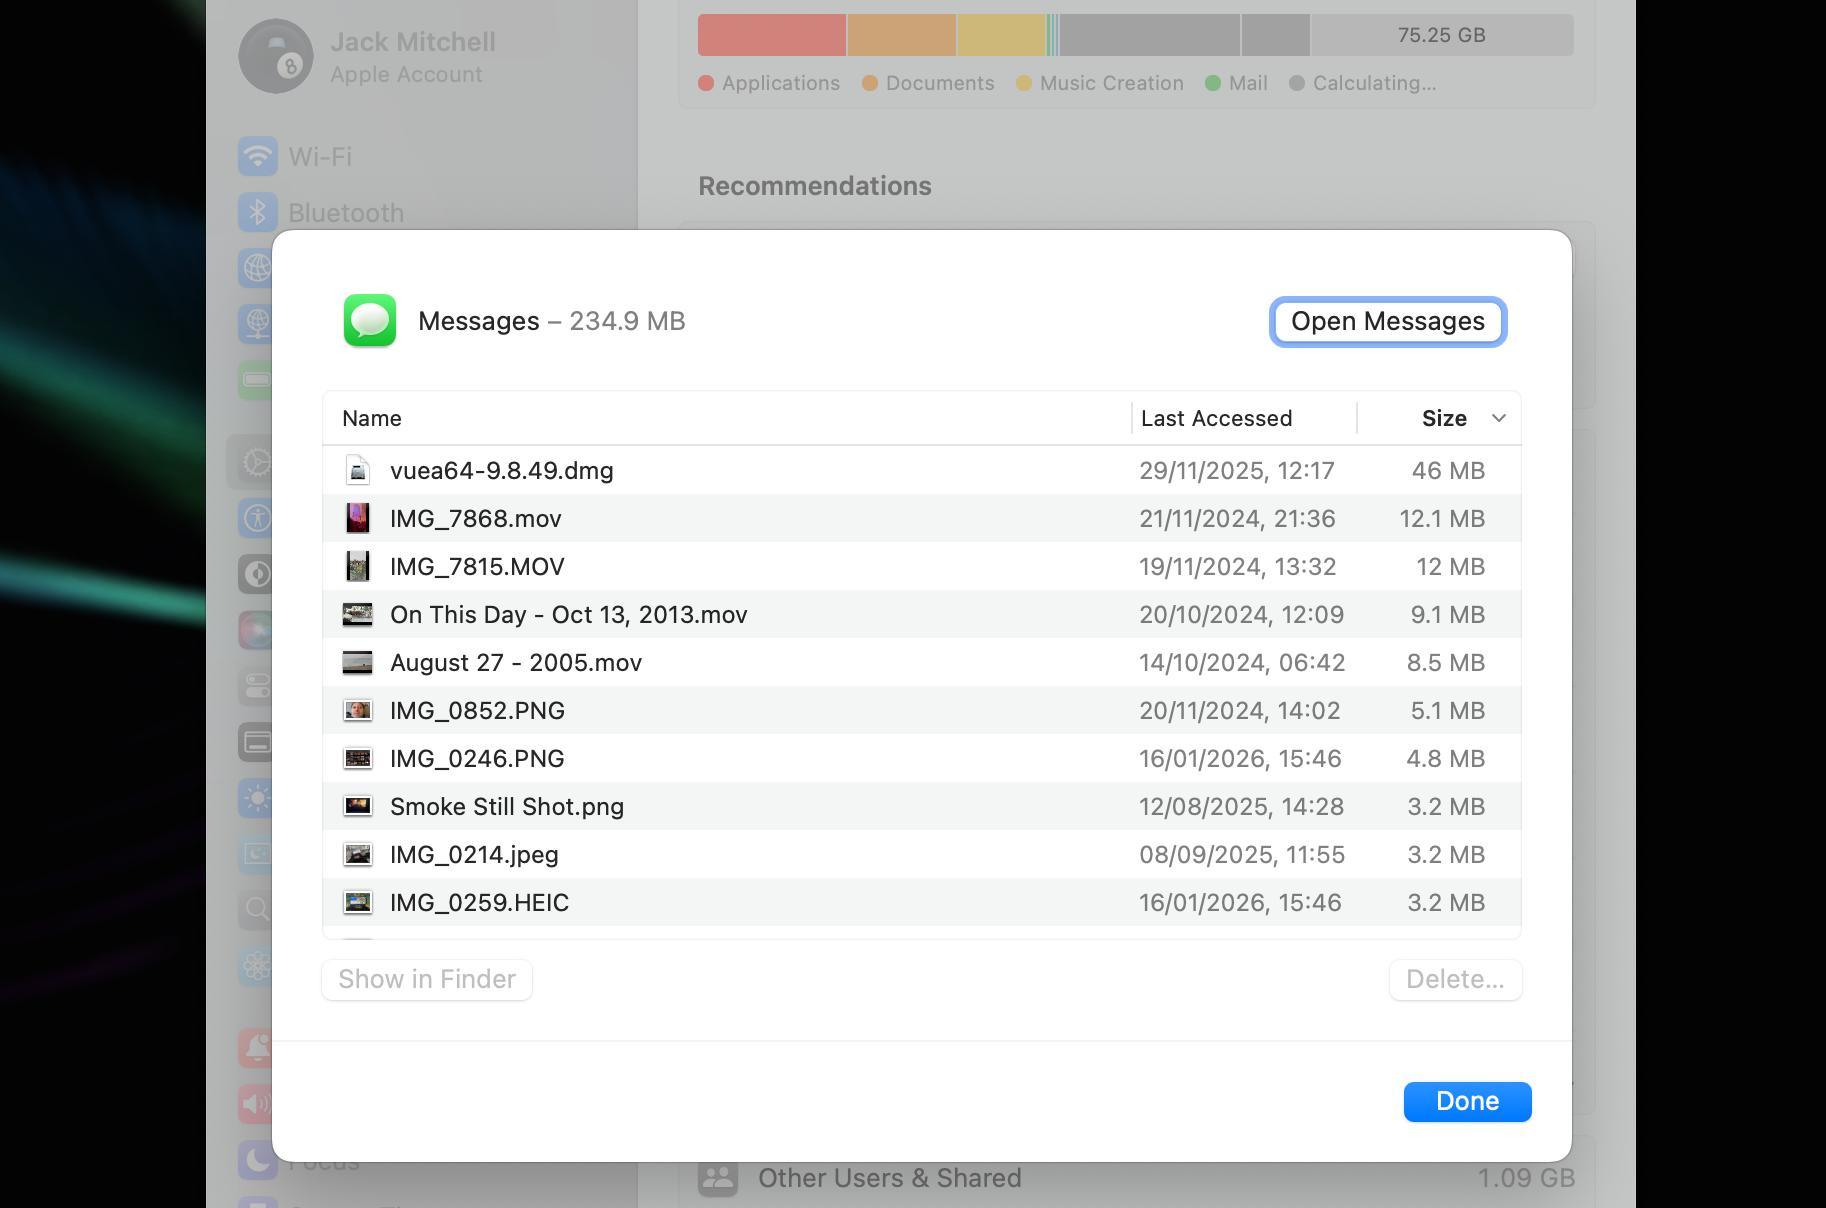Click the IMG_0259.HEIC thumbnail icon
The width and height of the screenshot is (1826, 1208).
click(x=358, y=902)
